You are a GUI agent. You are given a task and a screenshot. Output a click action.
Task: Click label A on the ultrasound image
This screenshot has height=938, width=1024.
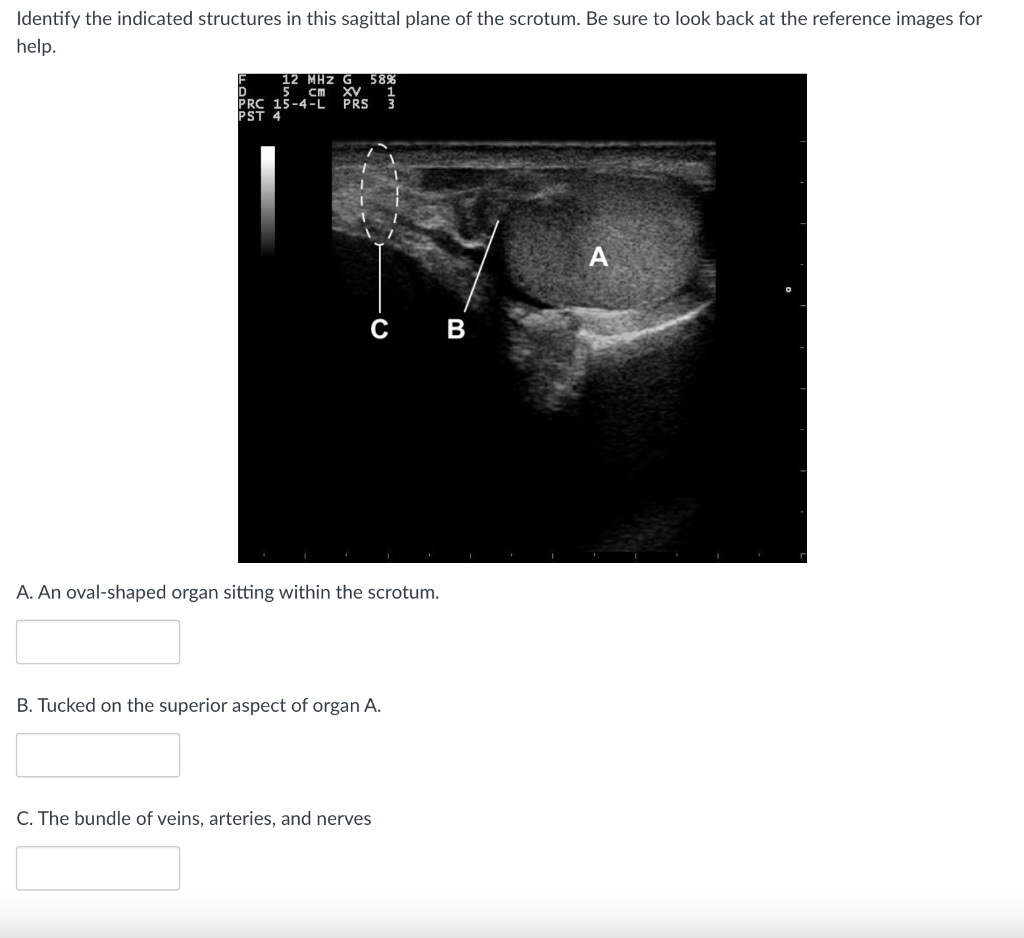(x=597, y=257)
